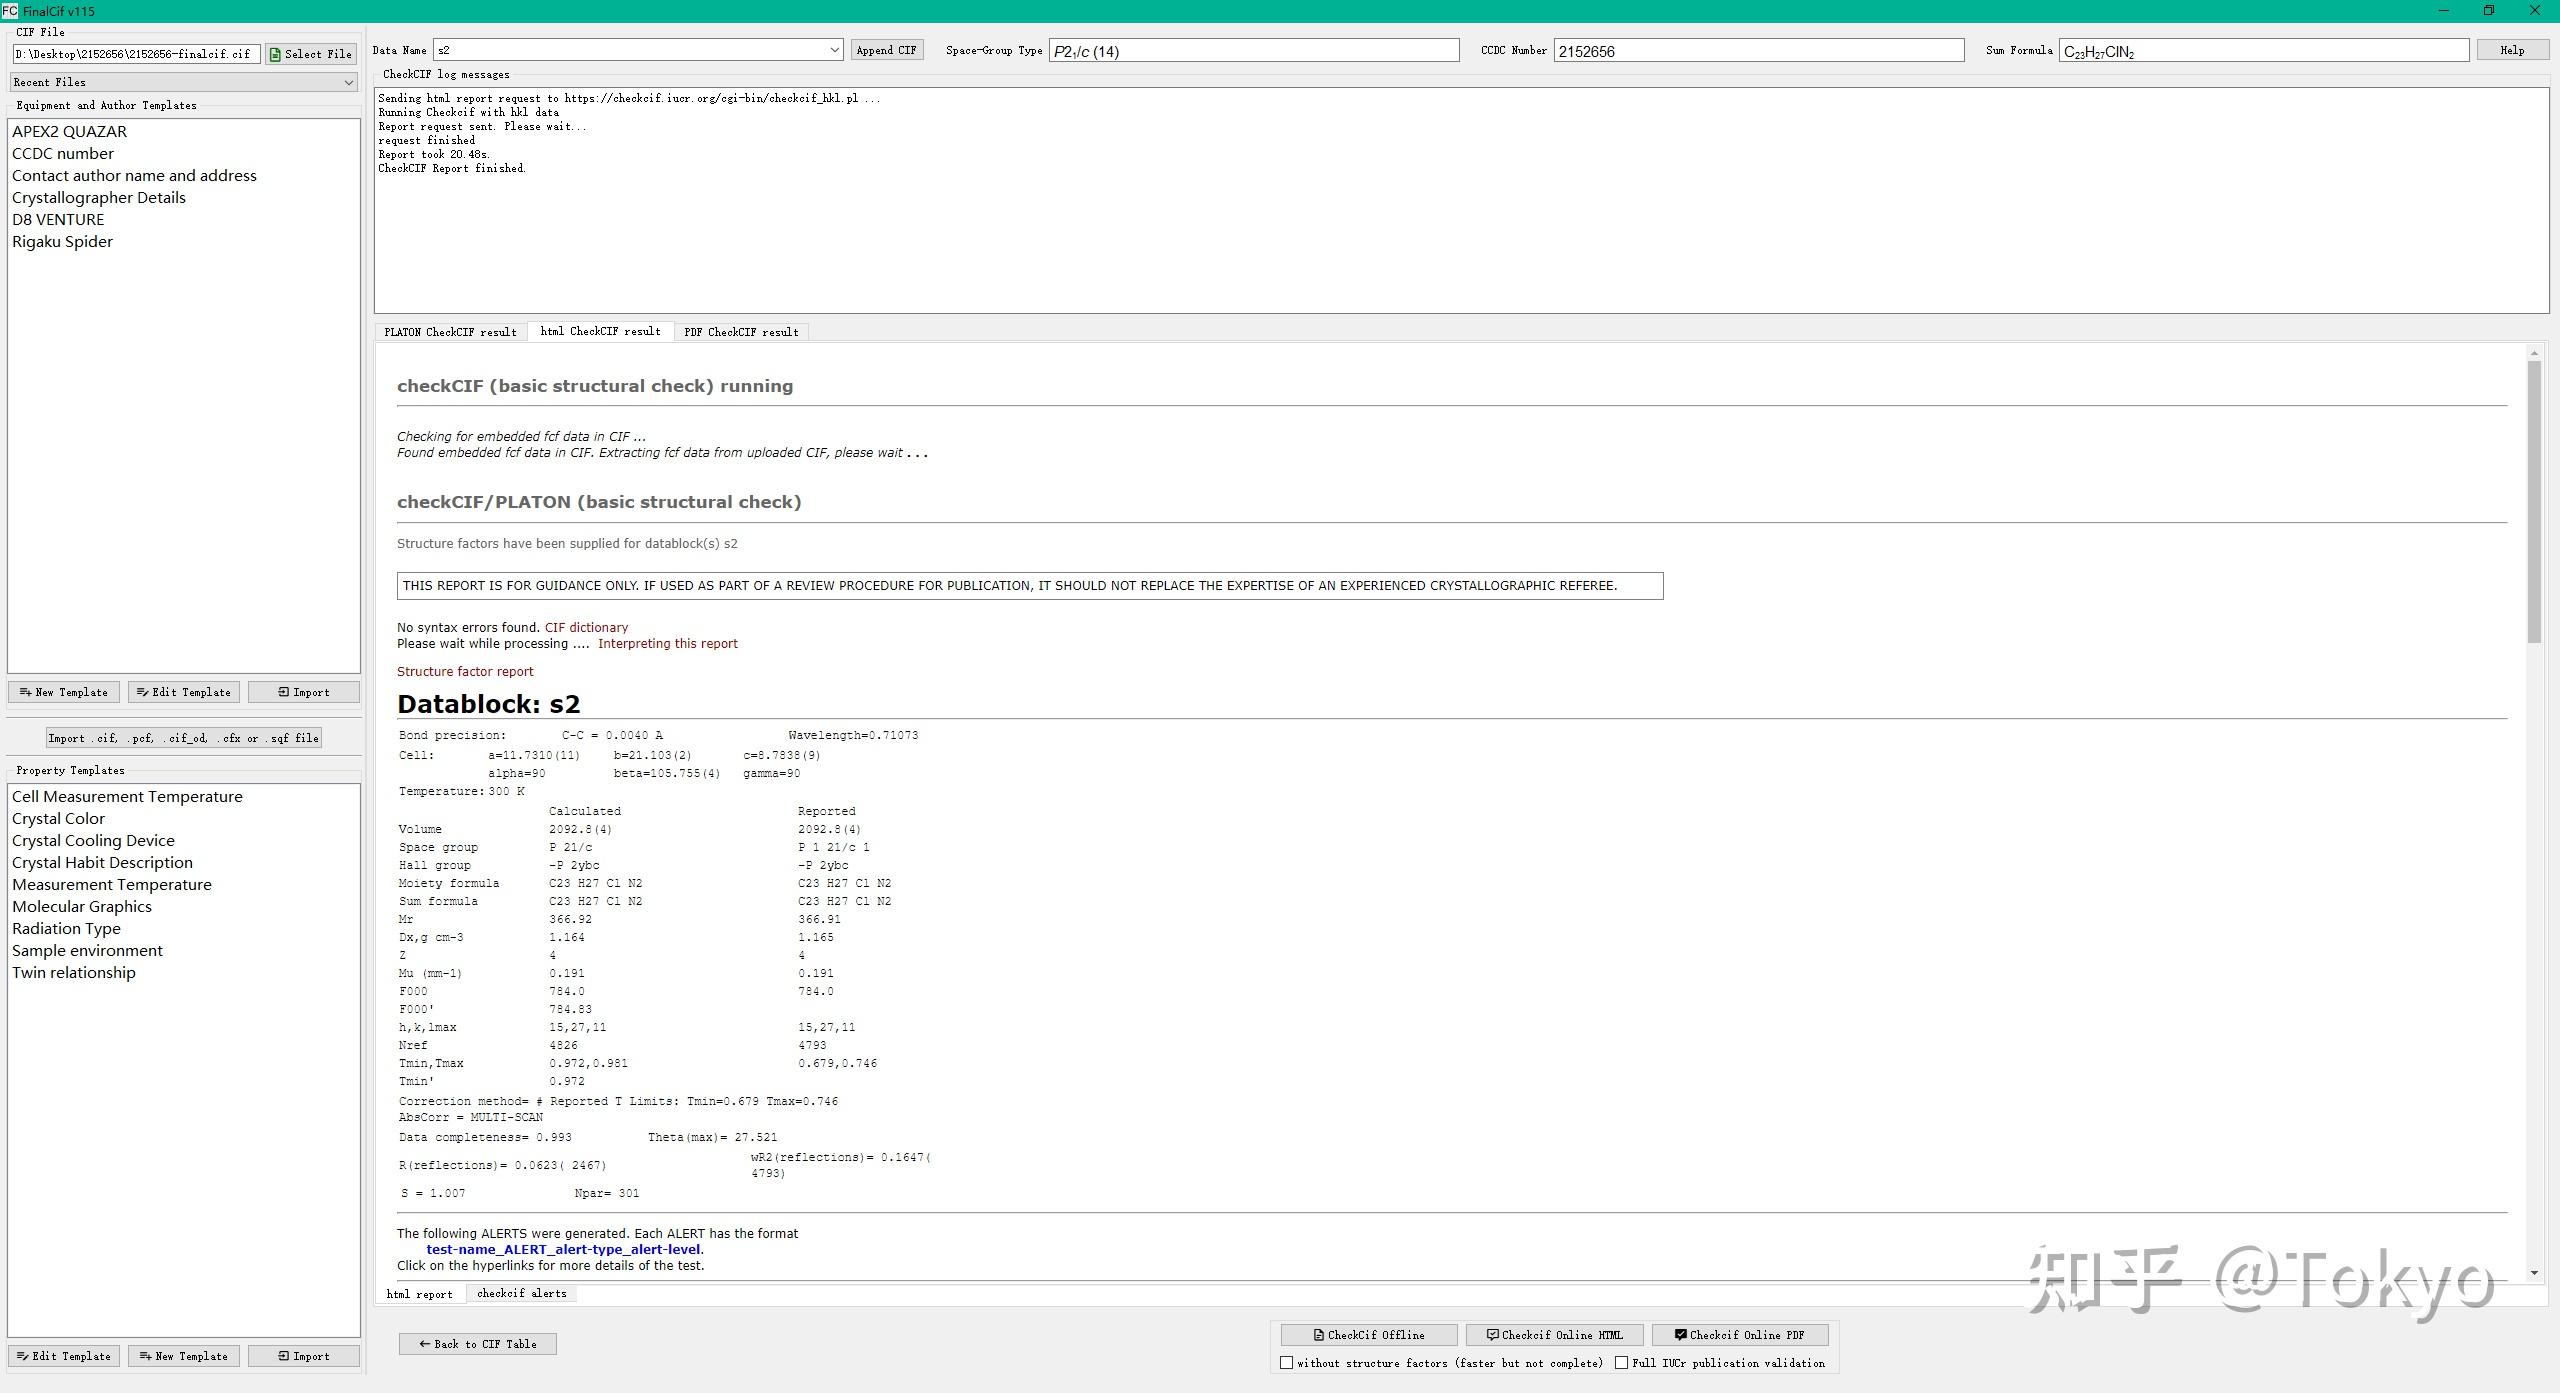Run CheckCif Offline

click(x=1368, y=1335)
